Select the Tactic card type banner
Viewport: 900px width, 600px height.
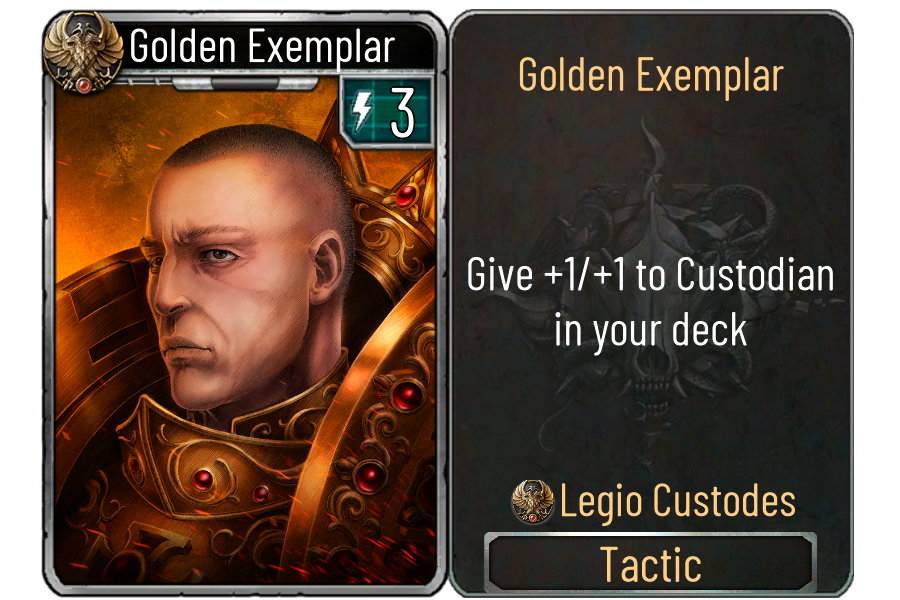pos(650,564)
